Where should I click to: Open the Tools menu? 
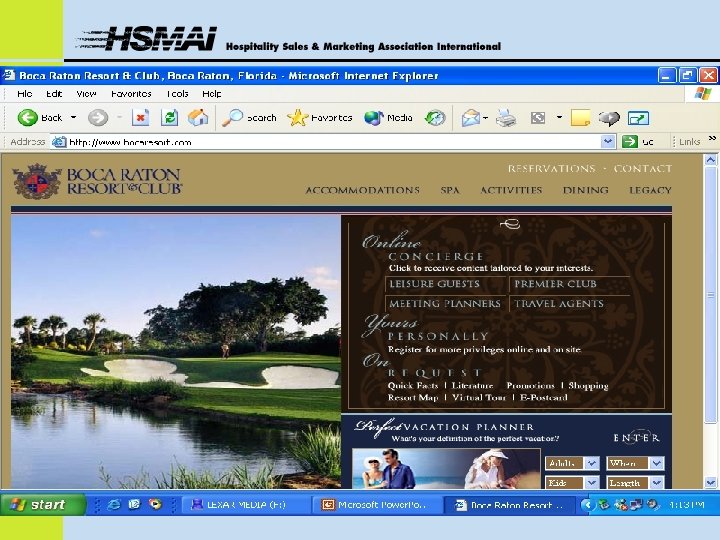[178, 94]
